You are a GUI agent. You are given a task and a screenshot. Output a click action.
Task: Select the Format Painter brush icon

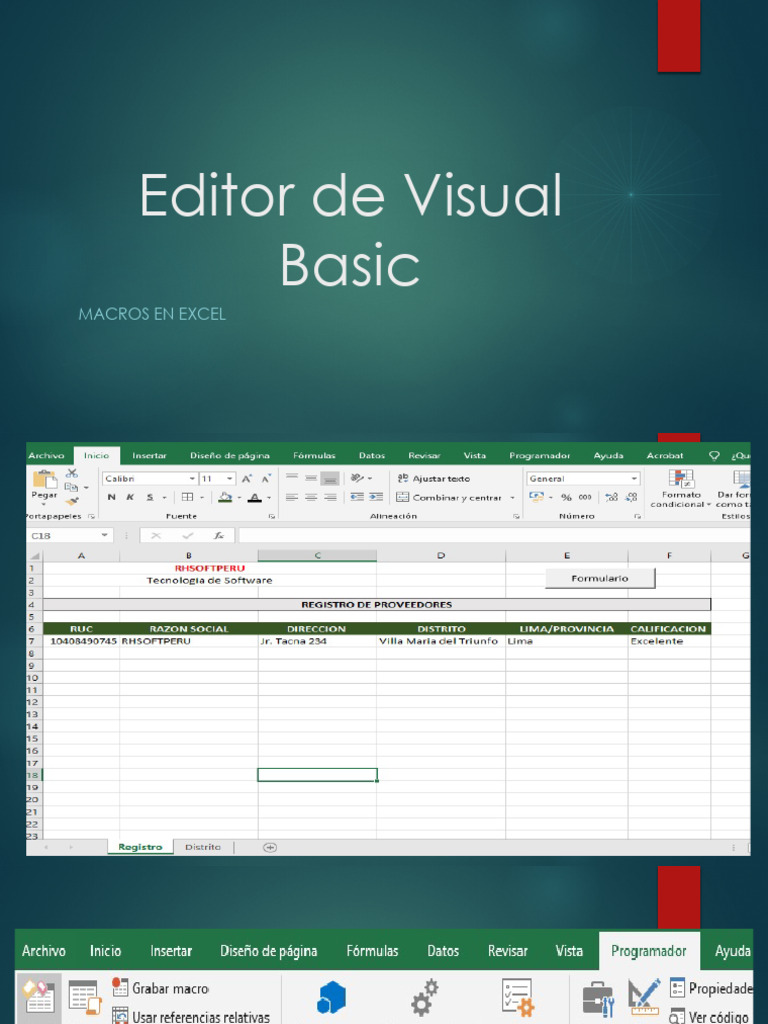click(x=72, y=501)
